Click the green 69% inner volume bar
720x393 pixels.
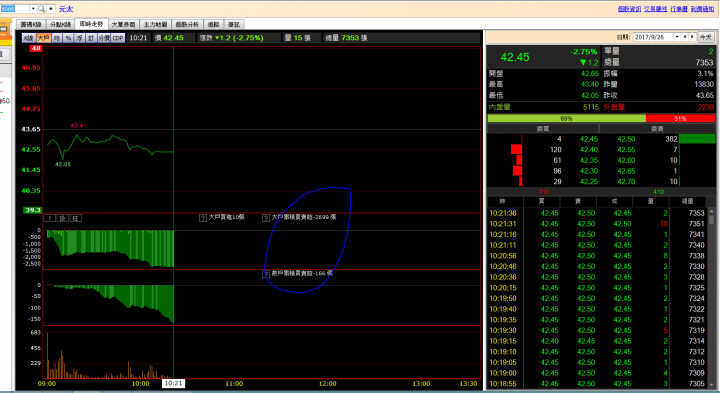click(x=567, y=118)
